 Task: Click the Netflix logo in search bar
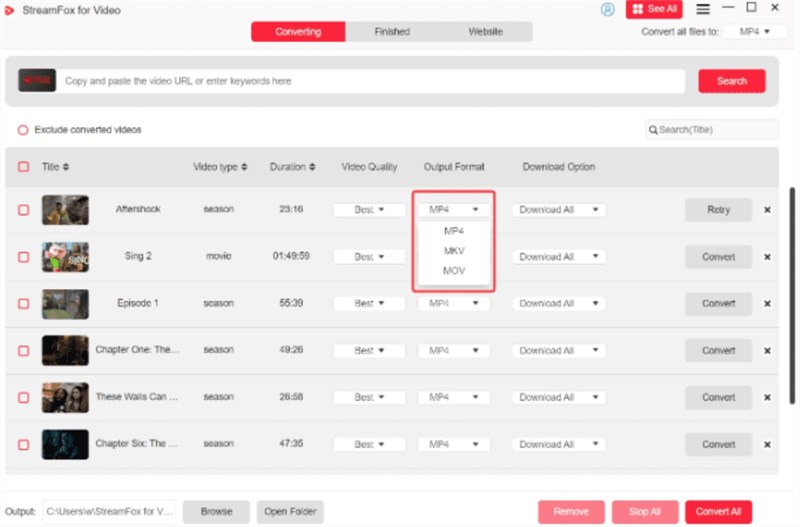pos(38,81)
